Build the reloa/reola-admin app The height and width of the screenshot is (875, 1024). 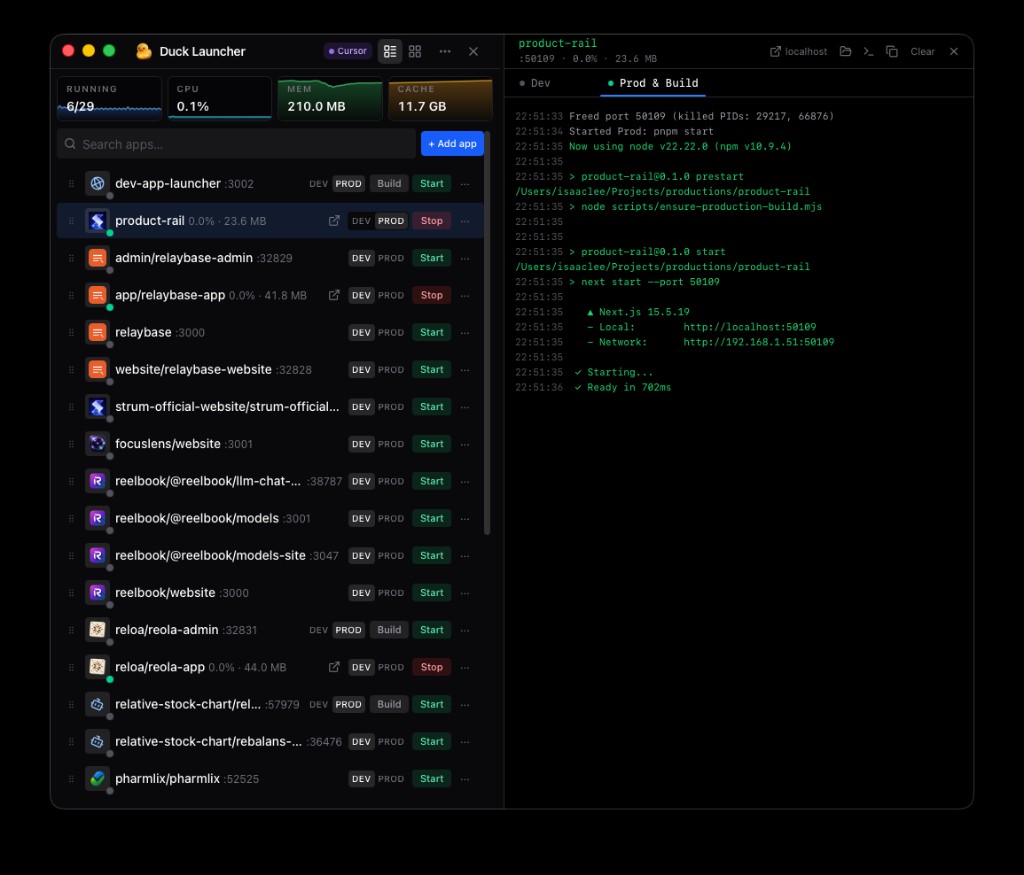tap(389, 629)
